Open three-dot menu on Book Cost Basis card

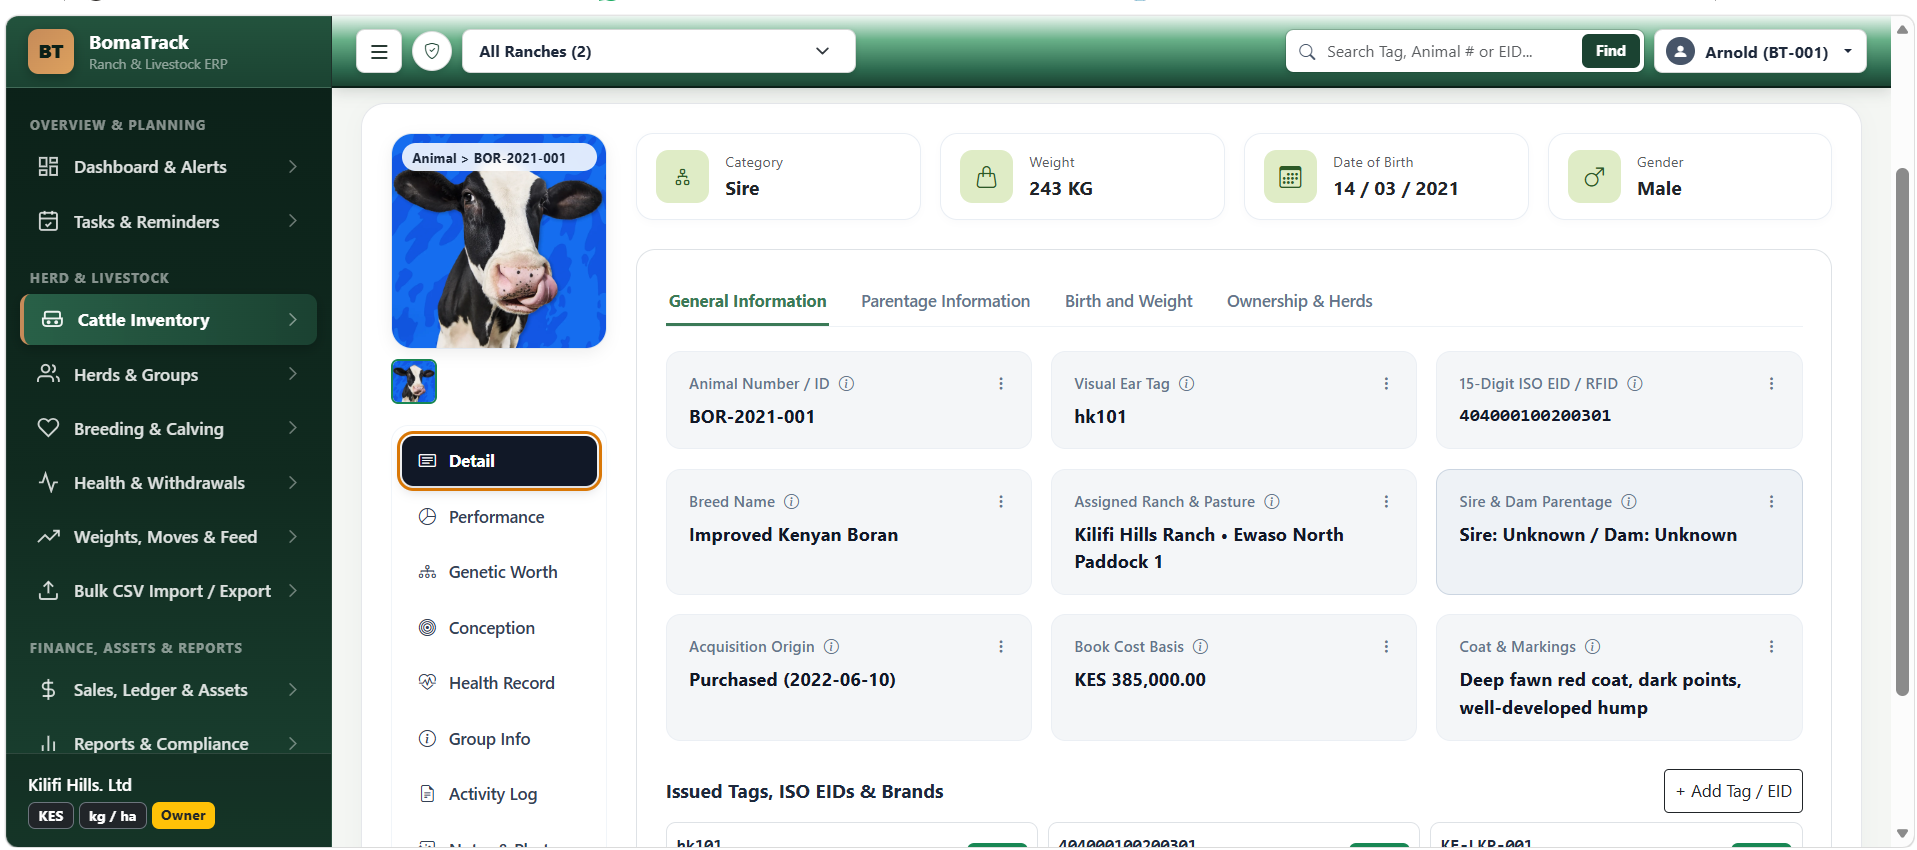coord(1386,646)
